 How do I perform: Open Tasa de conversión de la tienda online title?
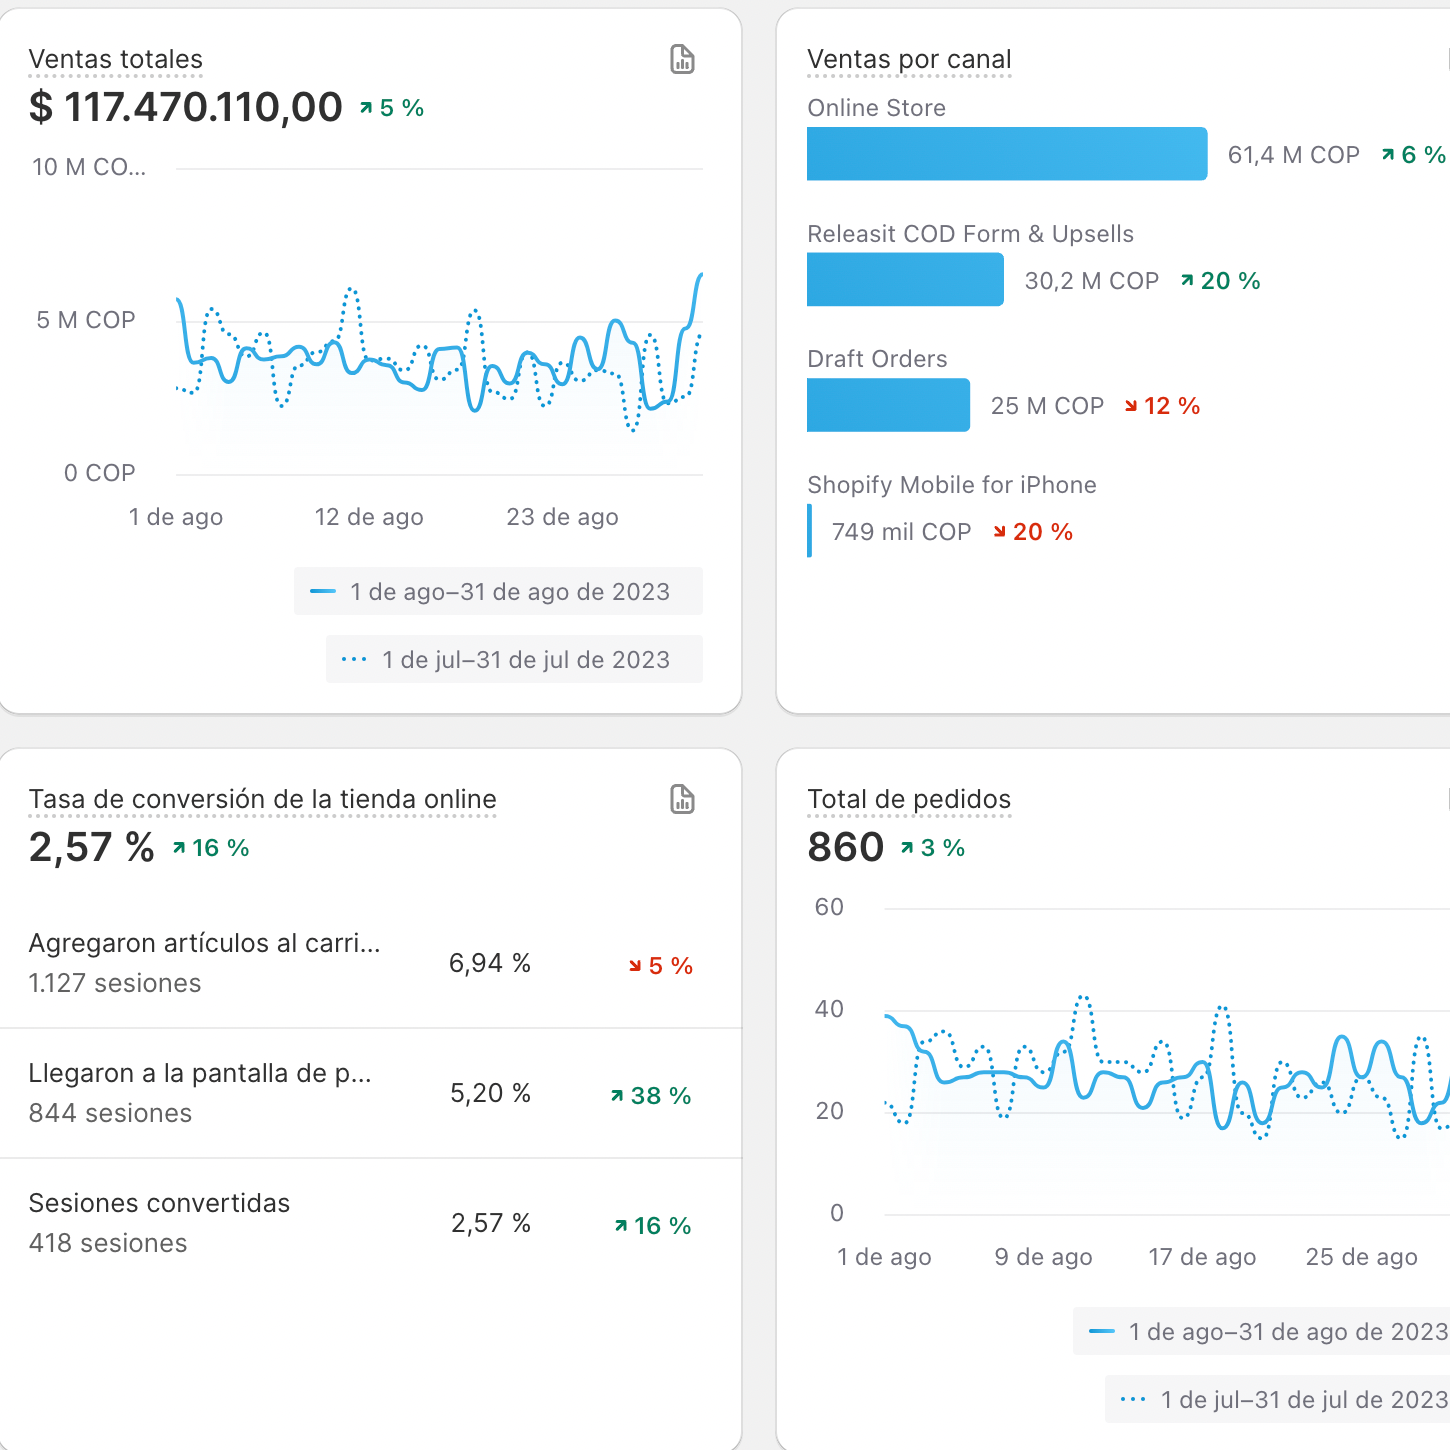tap(262, 800)
